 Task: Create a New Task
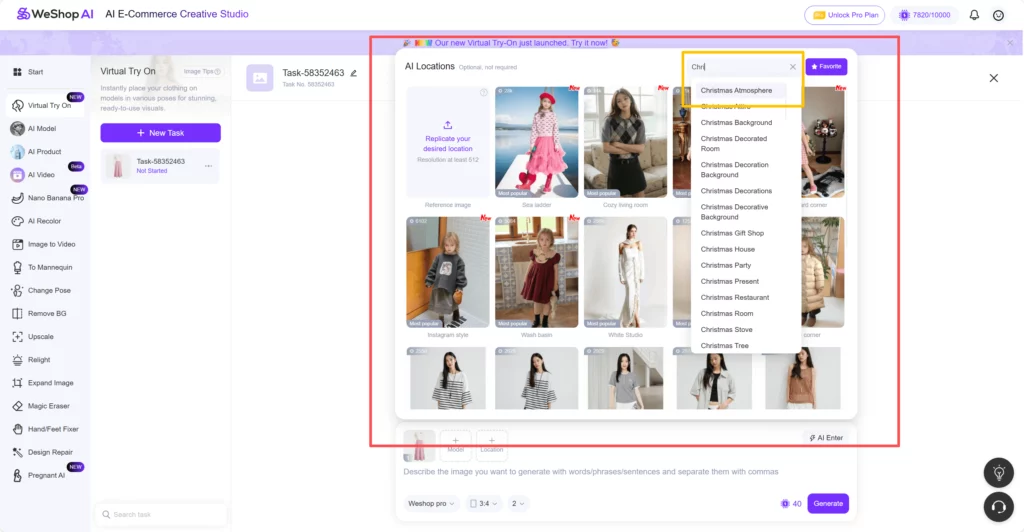[x=160, y=133]
